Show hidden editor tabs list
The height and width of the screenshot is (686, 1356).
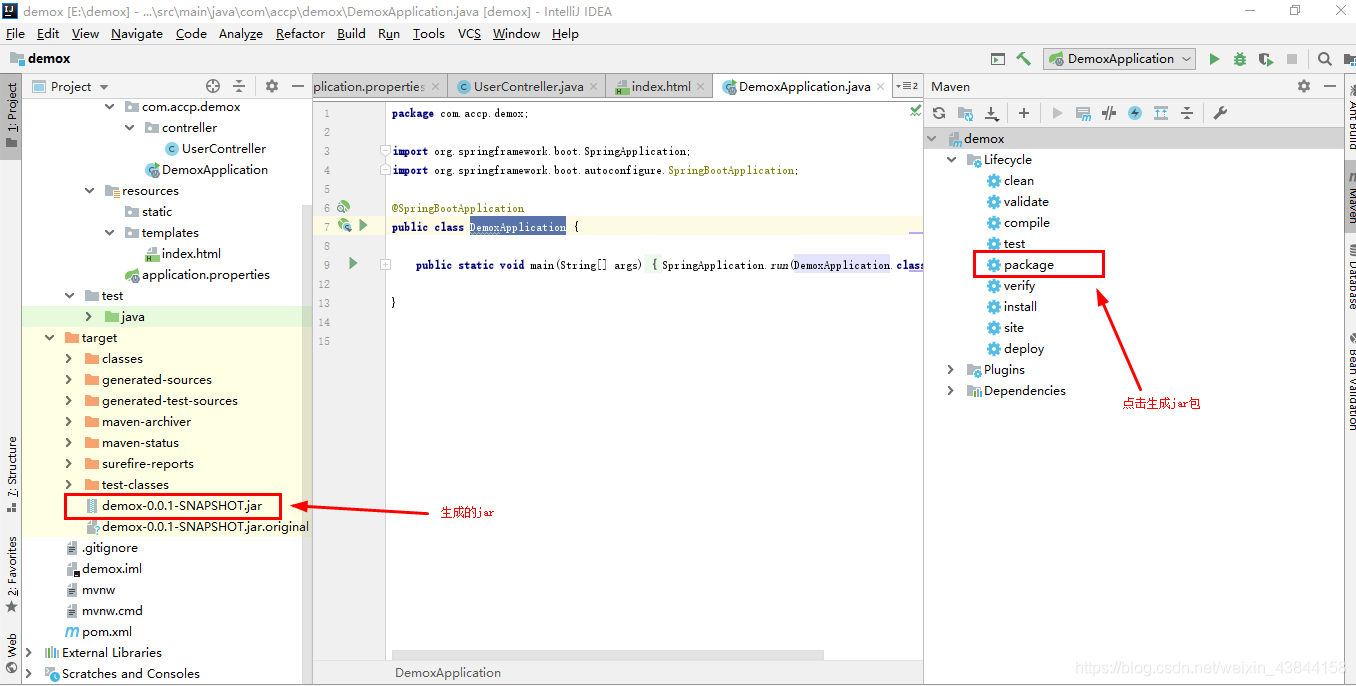[907, 86]
